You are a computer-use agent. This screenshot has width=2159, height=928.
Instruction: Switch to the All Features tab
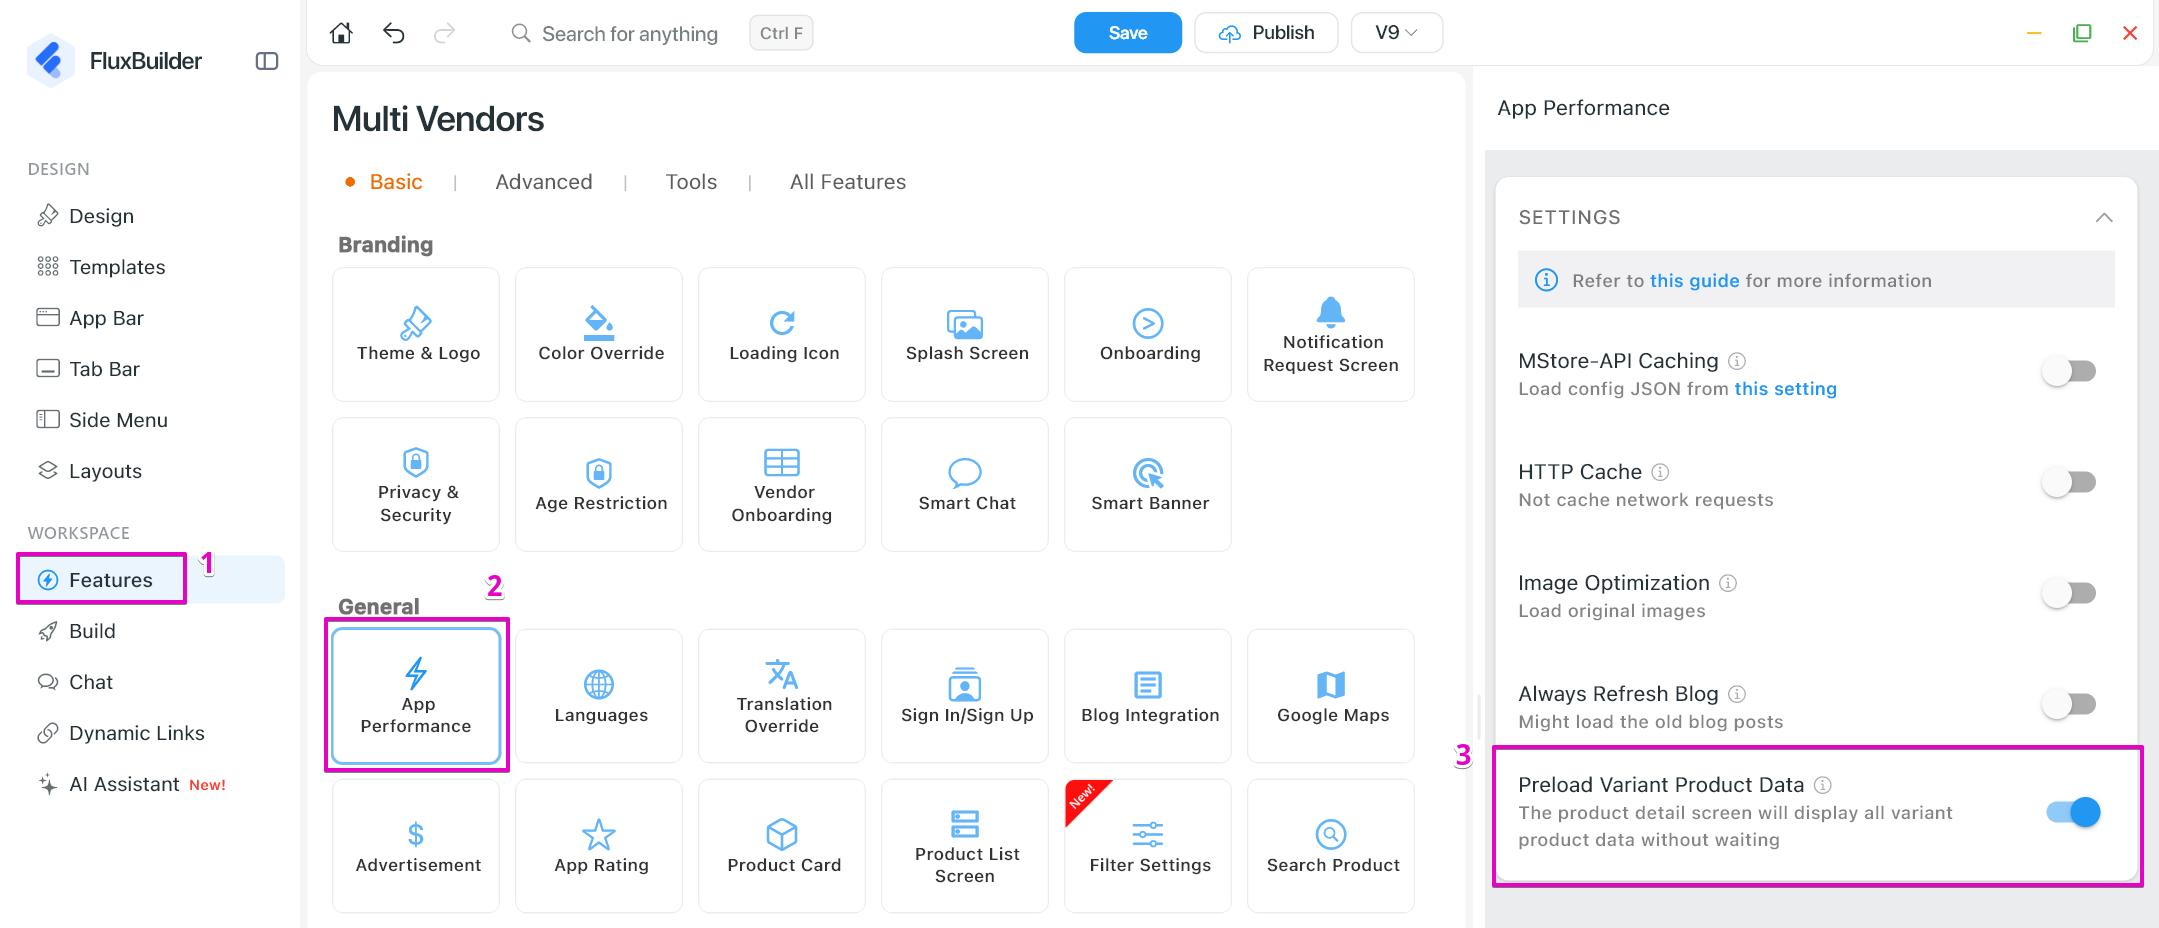click(x=848, y=182)
